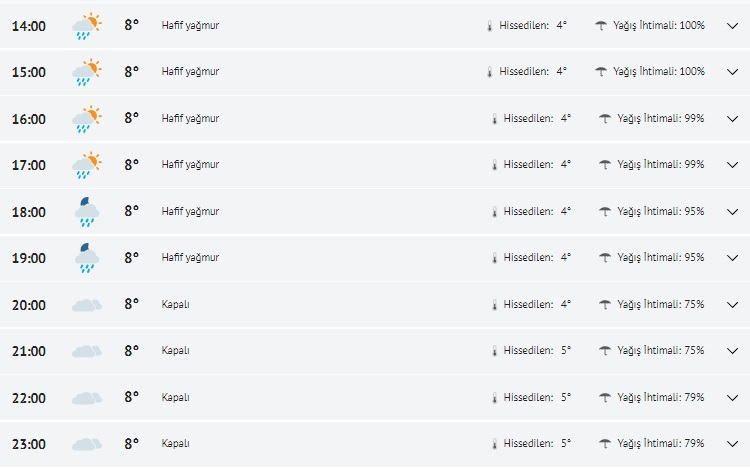750x468 pixels.
Task: Click 'Kapalı' description in 21:00 row
Action: [x=176, y=351]
